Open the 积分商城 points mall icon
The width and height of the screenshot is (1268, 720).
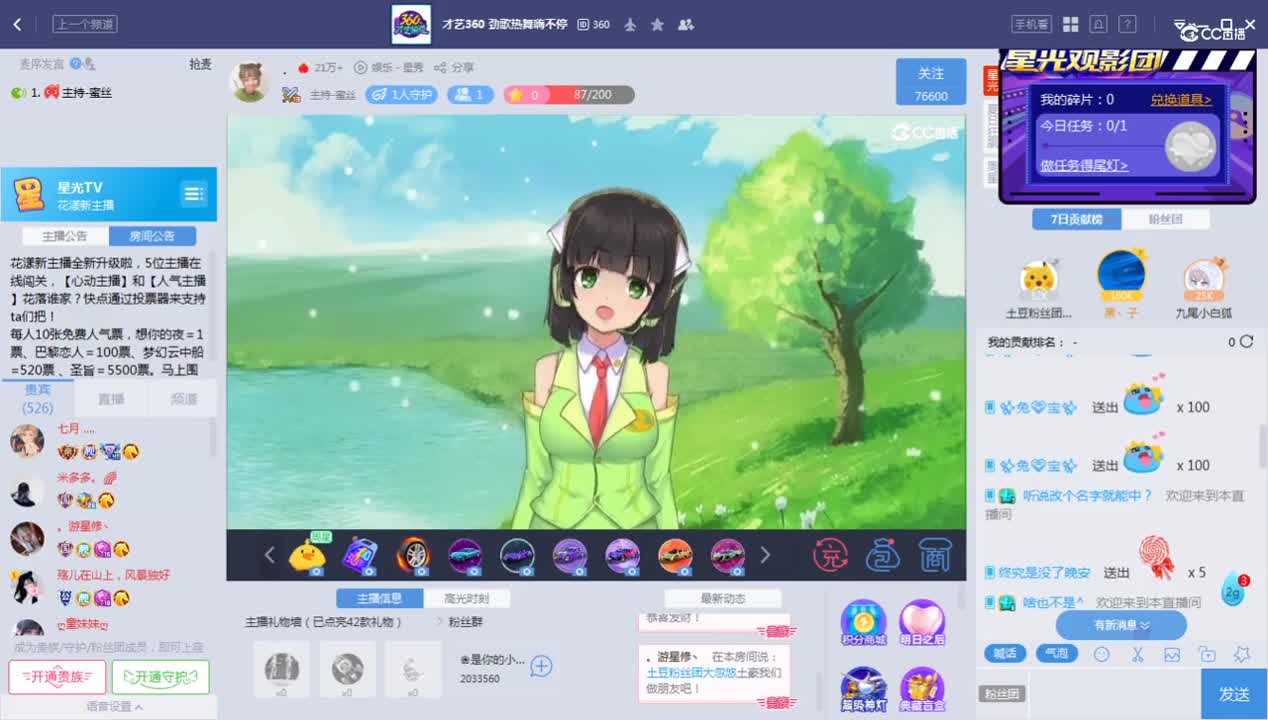point(864,622)
